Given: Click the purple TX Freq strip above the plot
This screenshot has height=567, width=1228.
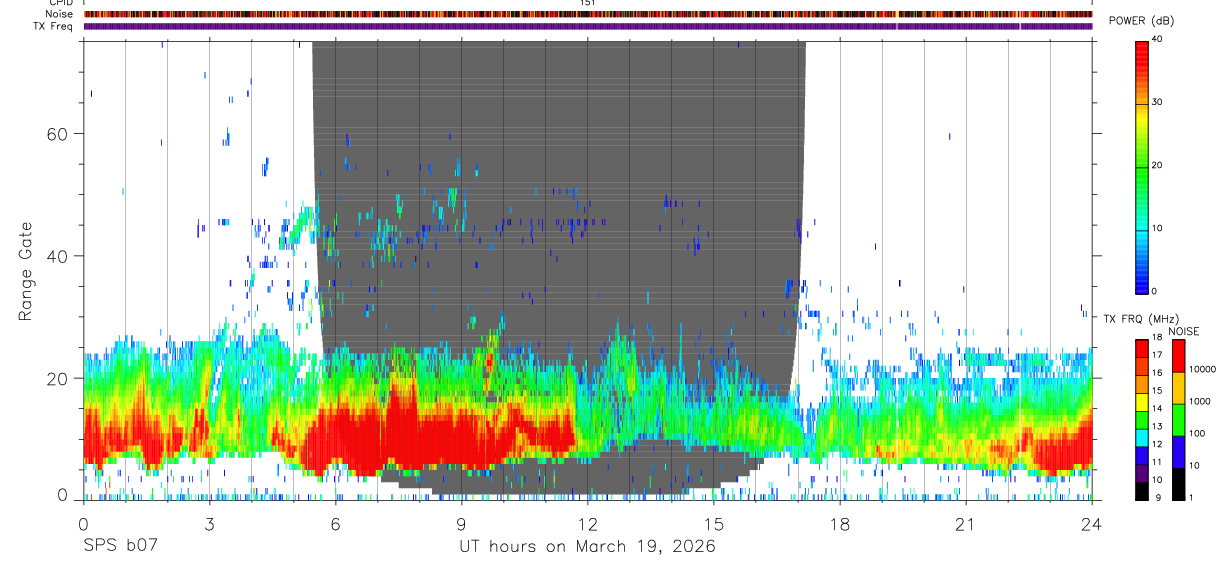Looking at the screenshot, I should tap(587, 26).
